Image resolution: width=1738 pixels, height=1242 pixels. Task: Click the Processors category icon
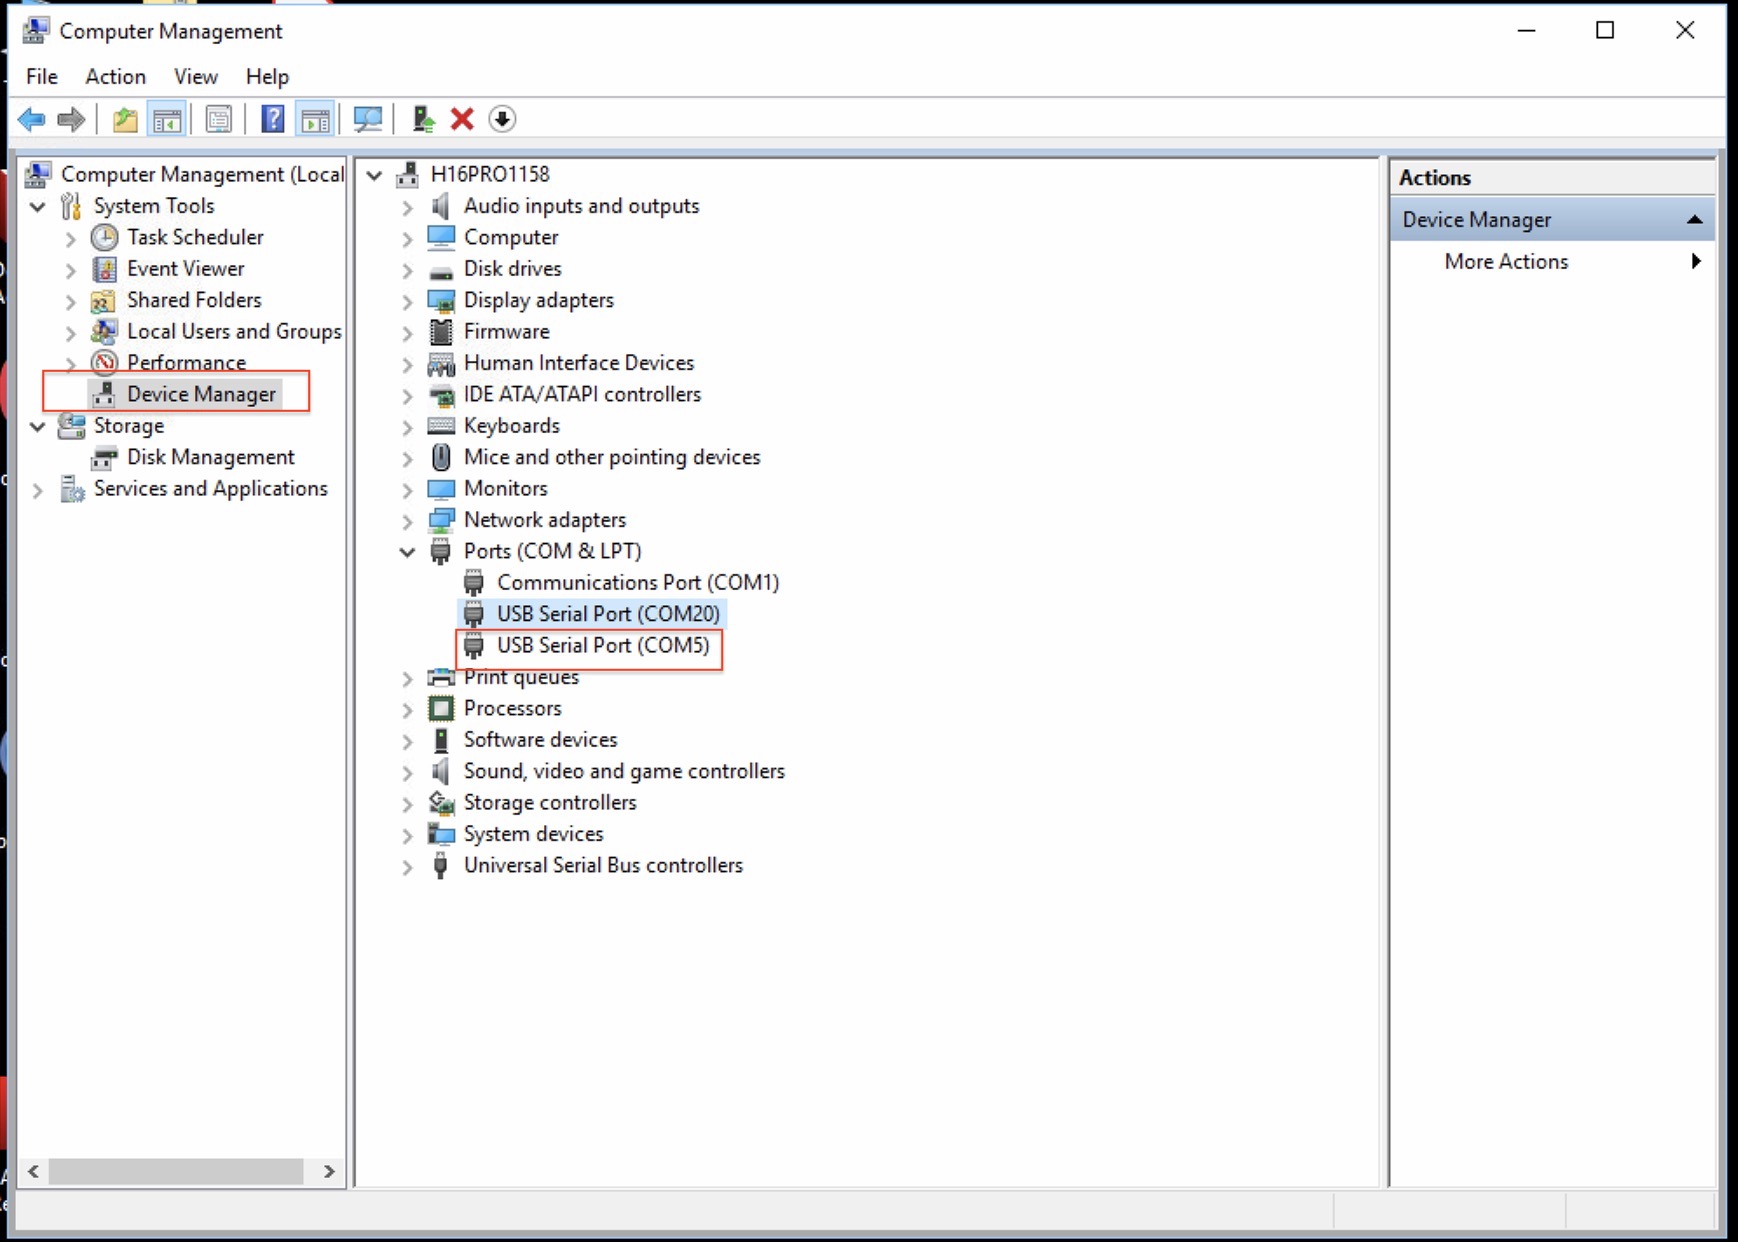click(x=441, y=708)
